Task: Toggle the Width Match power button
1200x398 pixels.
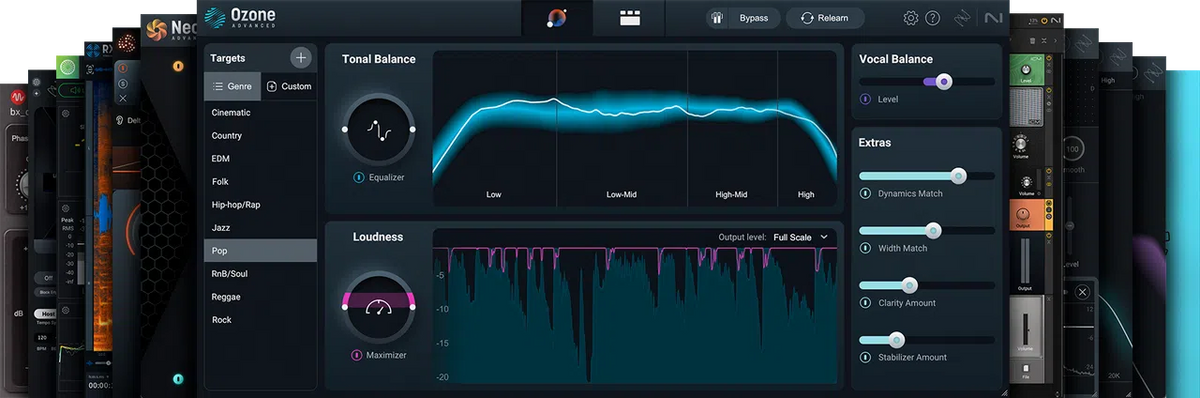Action: coord(865,248)
